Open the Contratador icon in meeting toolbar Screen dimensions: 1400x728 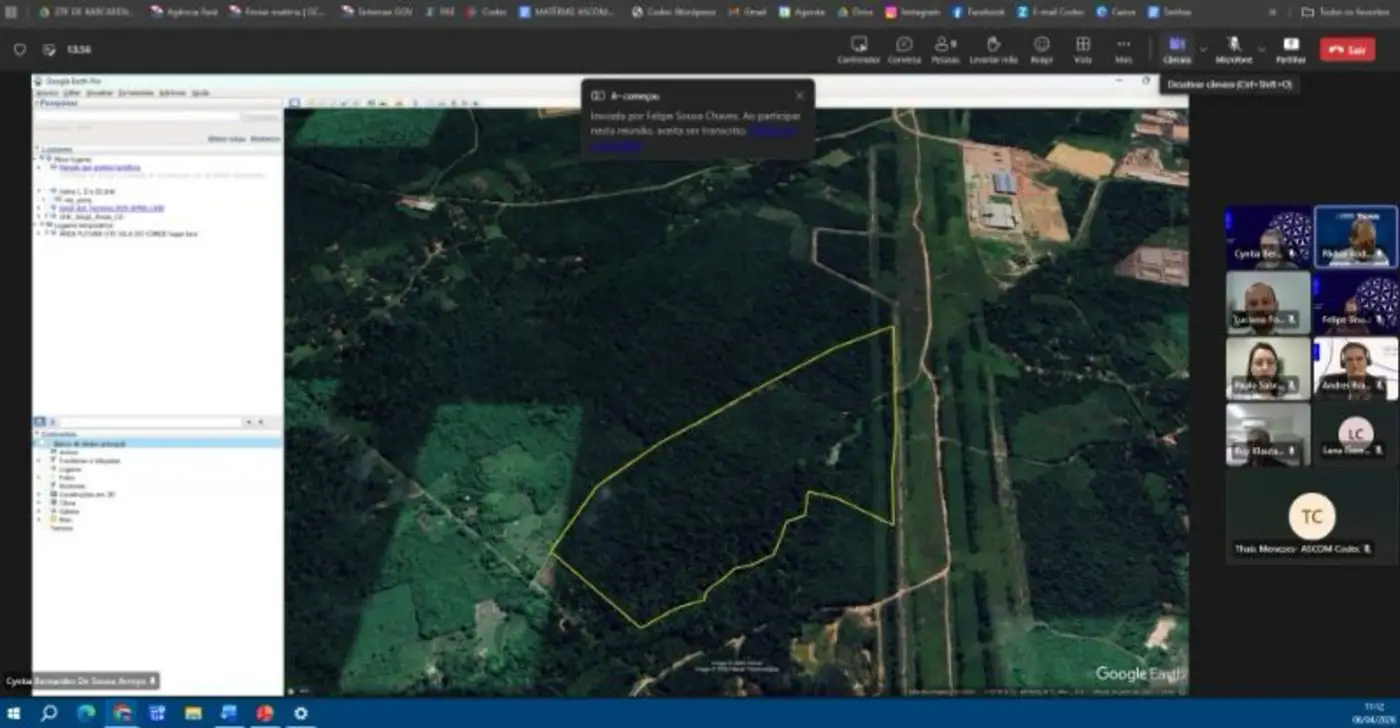(858, 49)
